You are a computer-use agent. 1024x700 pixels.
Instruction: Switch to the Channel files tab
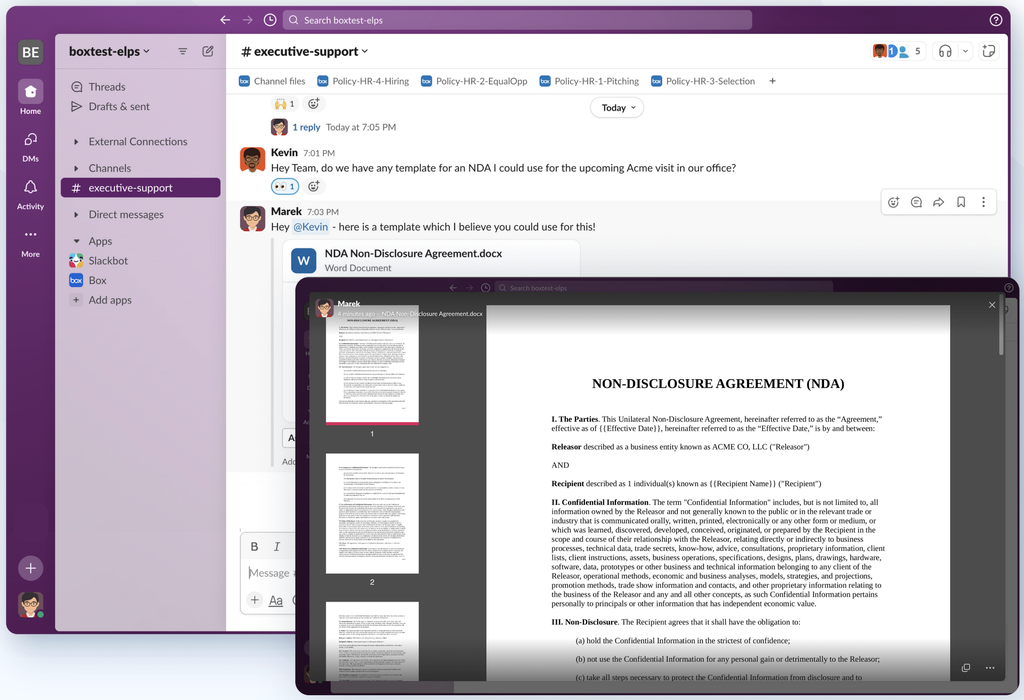(x=272, y=81)
